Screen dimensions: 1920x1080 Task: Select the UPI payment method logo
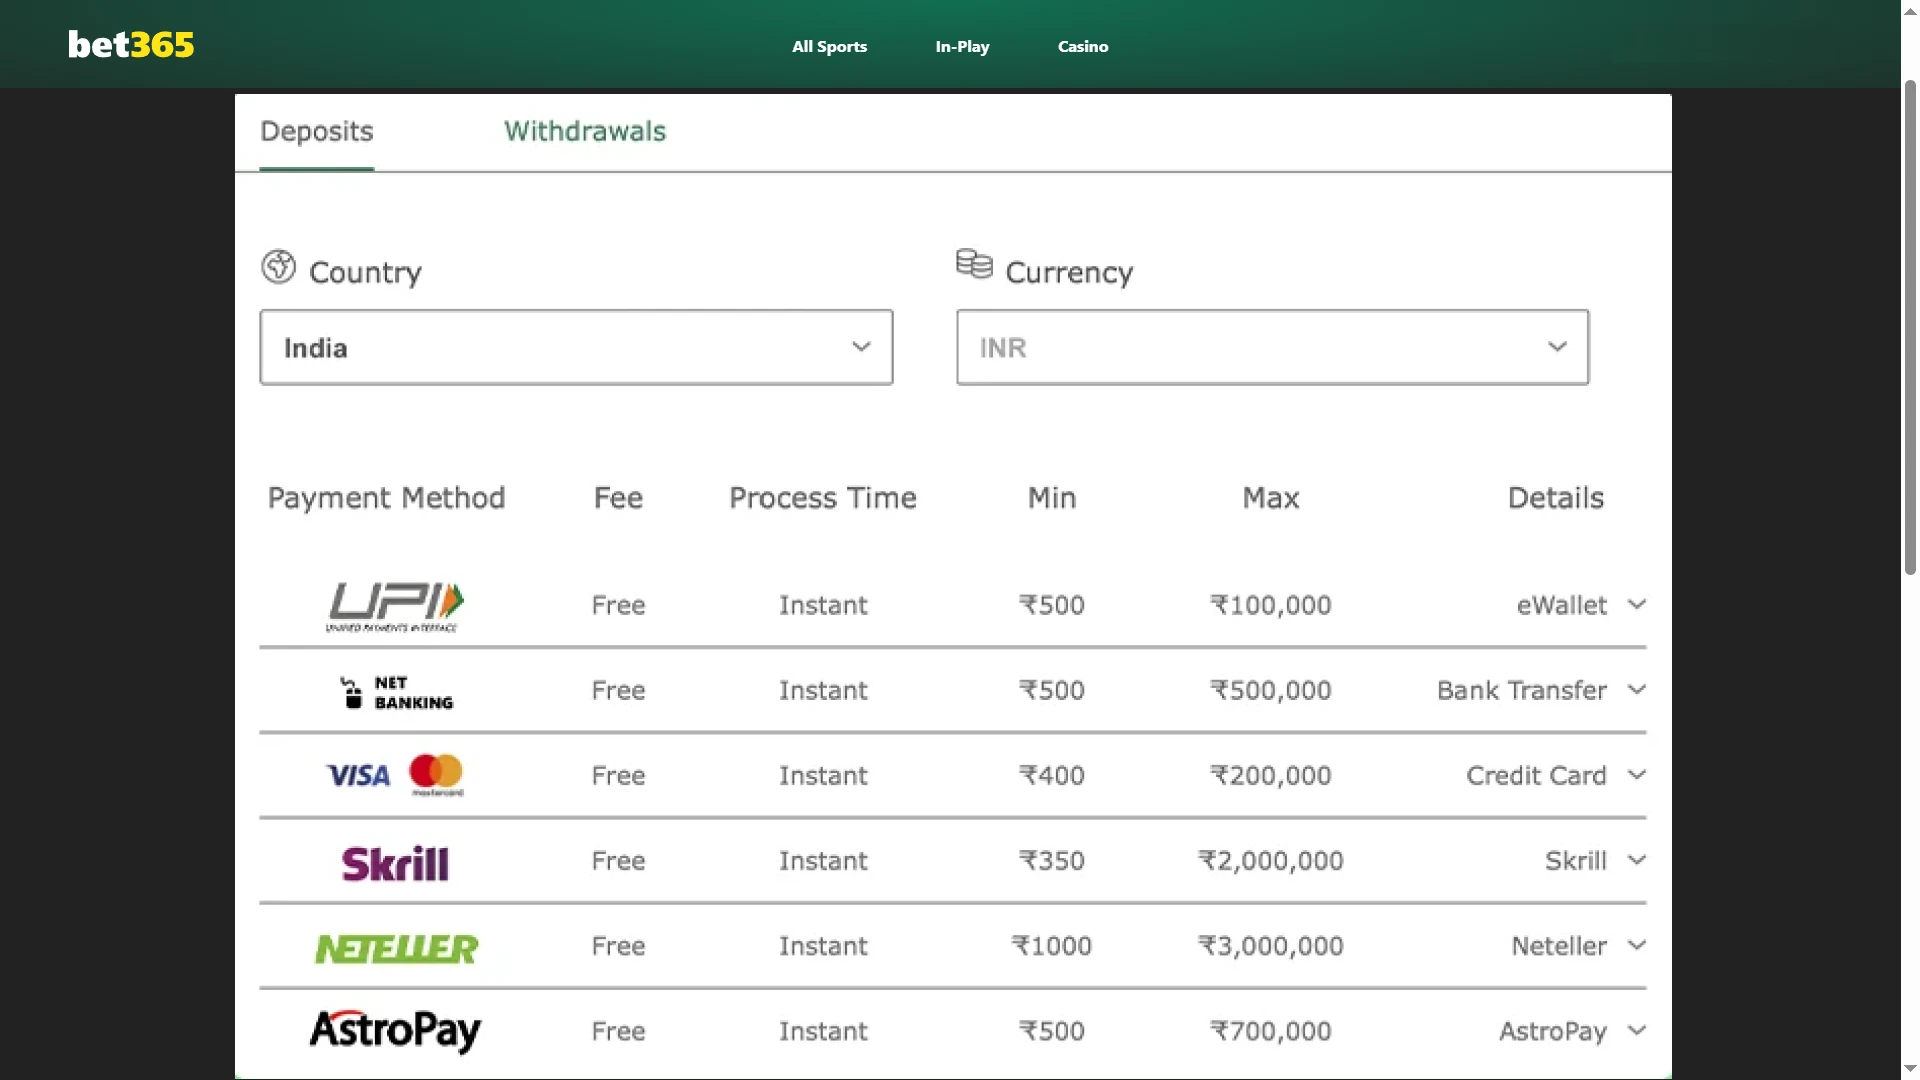pyautogui.click(x=395, y=605)
